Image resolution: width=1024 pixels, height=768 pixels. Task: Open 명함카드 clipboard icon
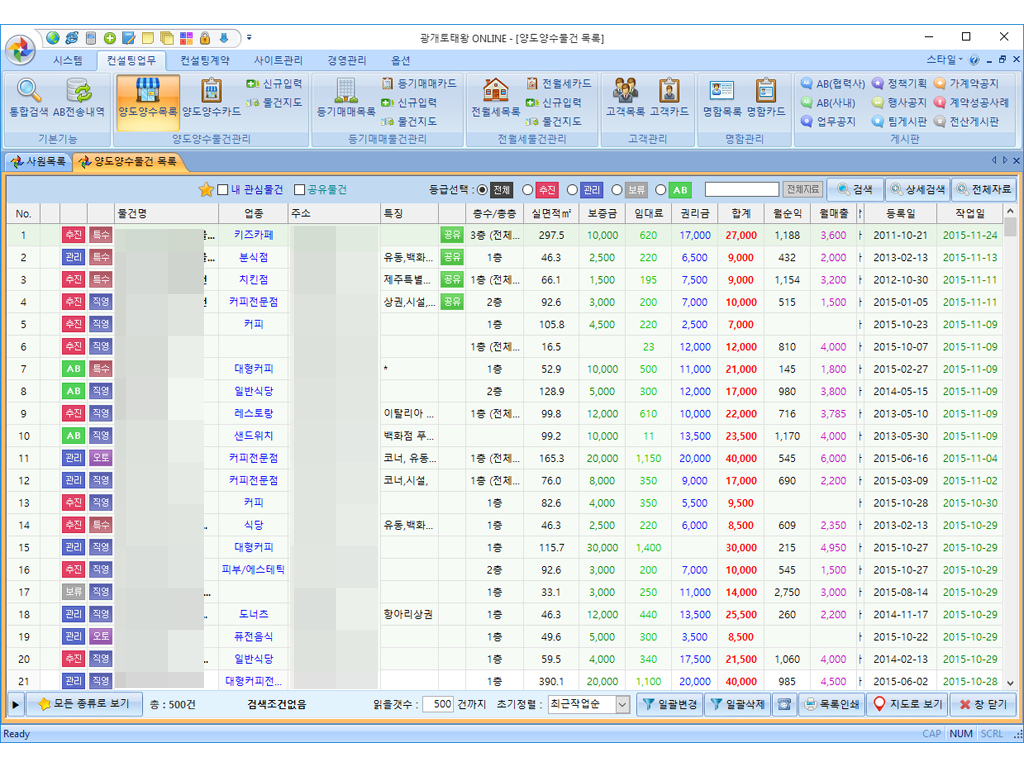click(765, 91)
